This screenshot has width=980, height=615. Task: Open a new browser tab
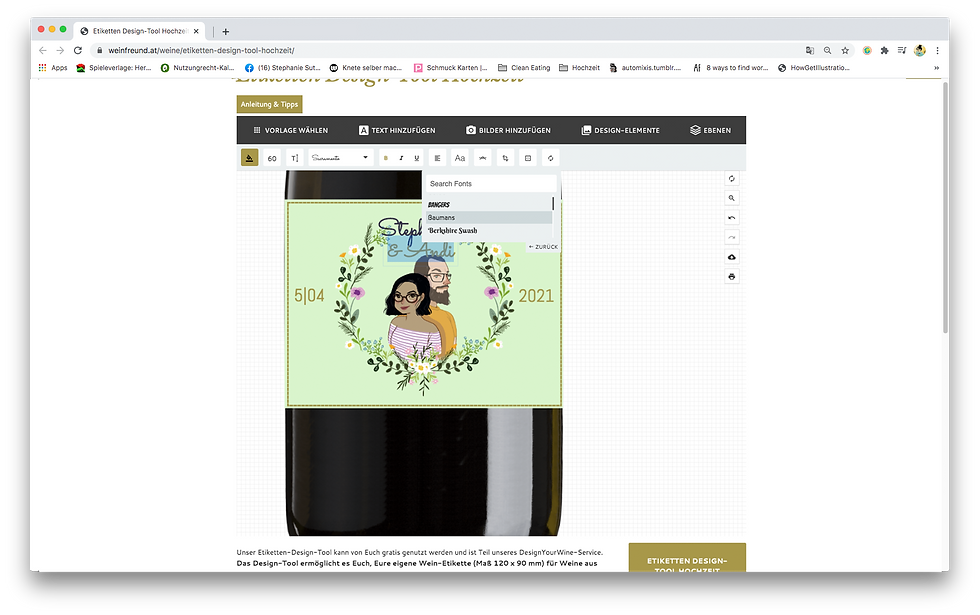pyautogui.click(x=226, y=31)
